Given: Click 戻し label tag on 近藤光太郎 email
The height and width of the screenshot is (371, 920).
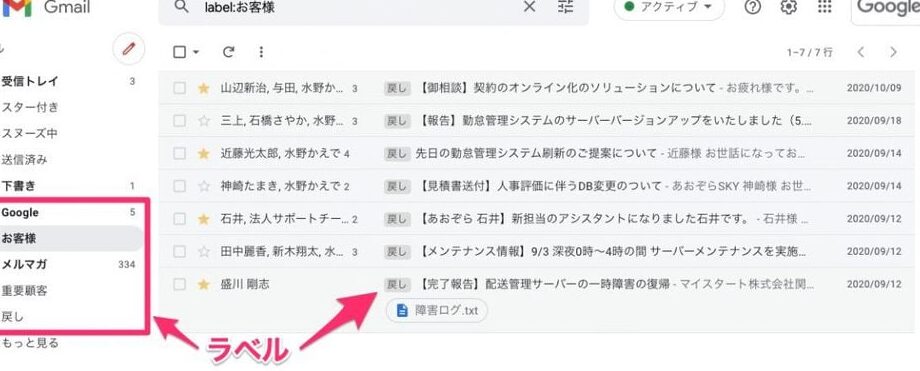Looking at the screenshot, I should (x=397, y=154).
